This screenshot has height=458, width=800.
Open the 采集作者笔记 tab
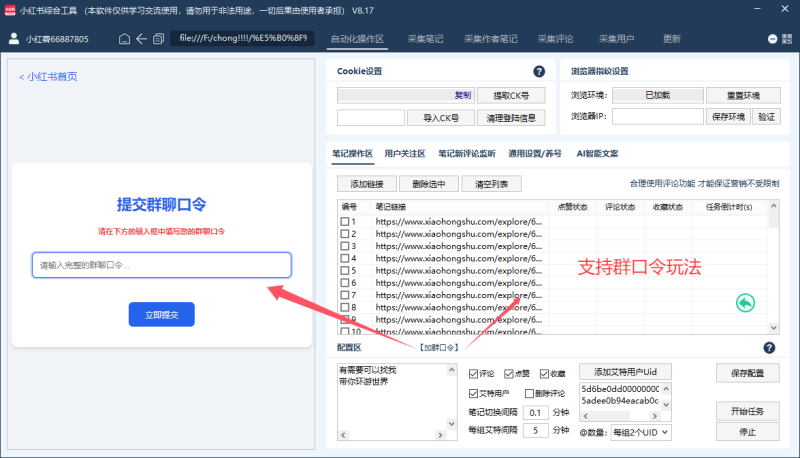pyautogui.click(x=490, y=39)
